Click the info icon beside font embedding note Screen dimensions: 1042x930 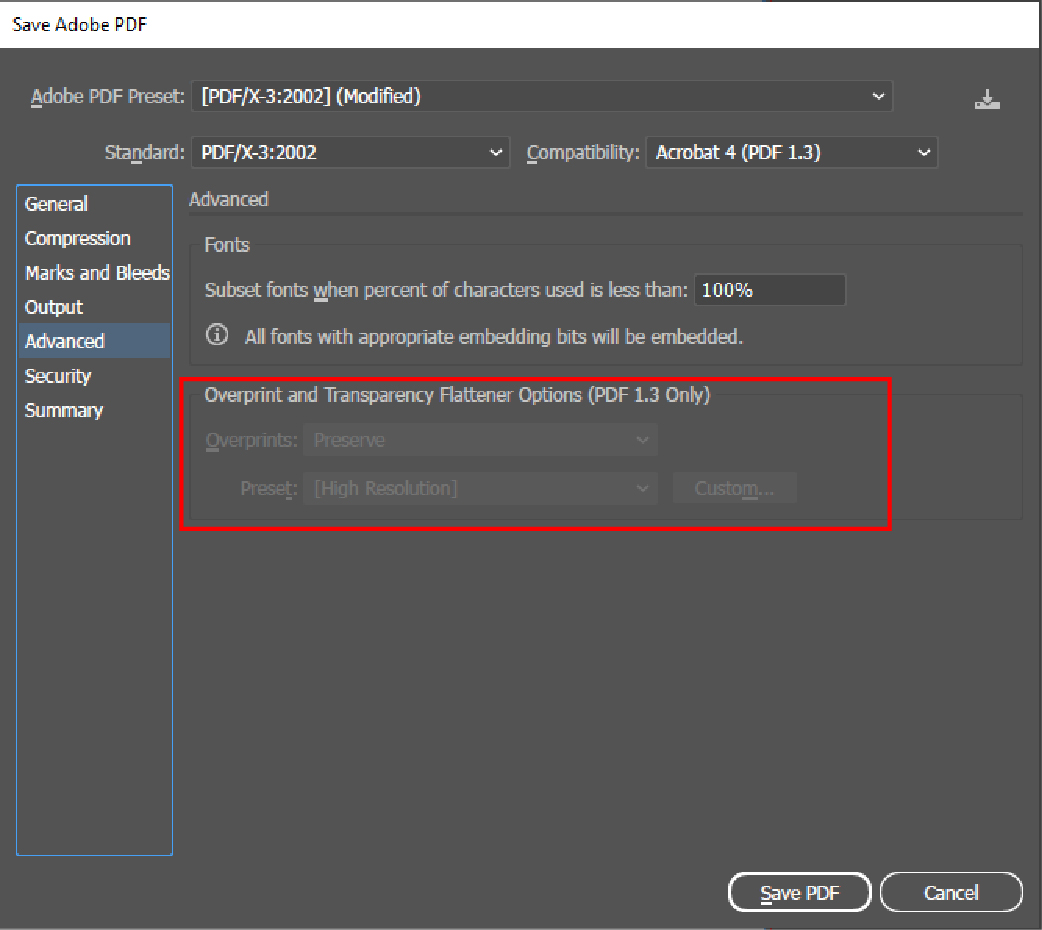point(217,335)
